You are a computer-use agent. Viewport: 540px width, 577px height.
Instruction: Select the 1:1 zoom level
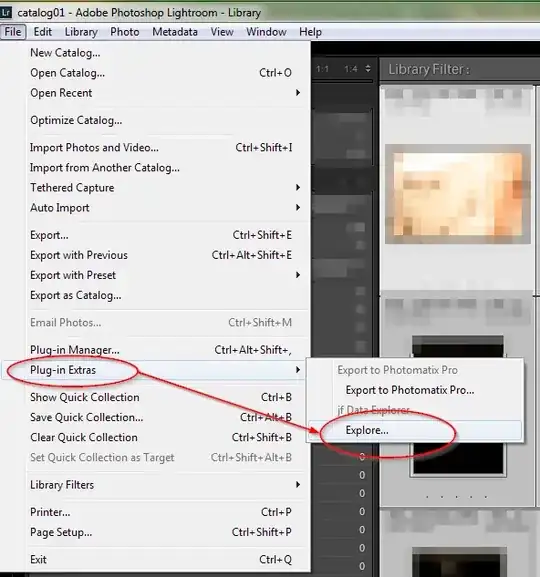pyautogui.click(x=322, y=69)
